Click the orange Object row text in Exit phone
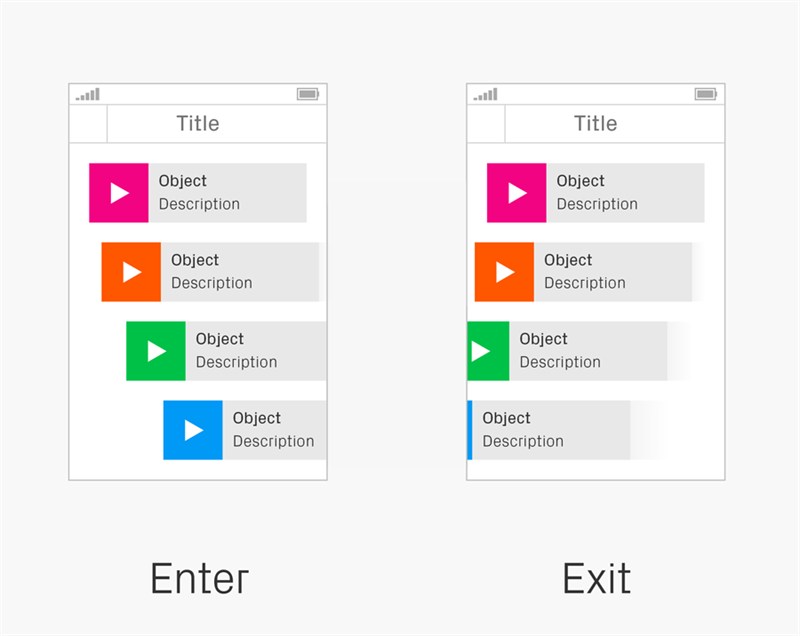The width and height of the screenshot is (800, 636). point(585,271)
